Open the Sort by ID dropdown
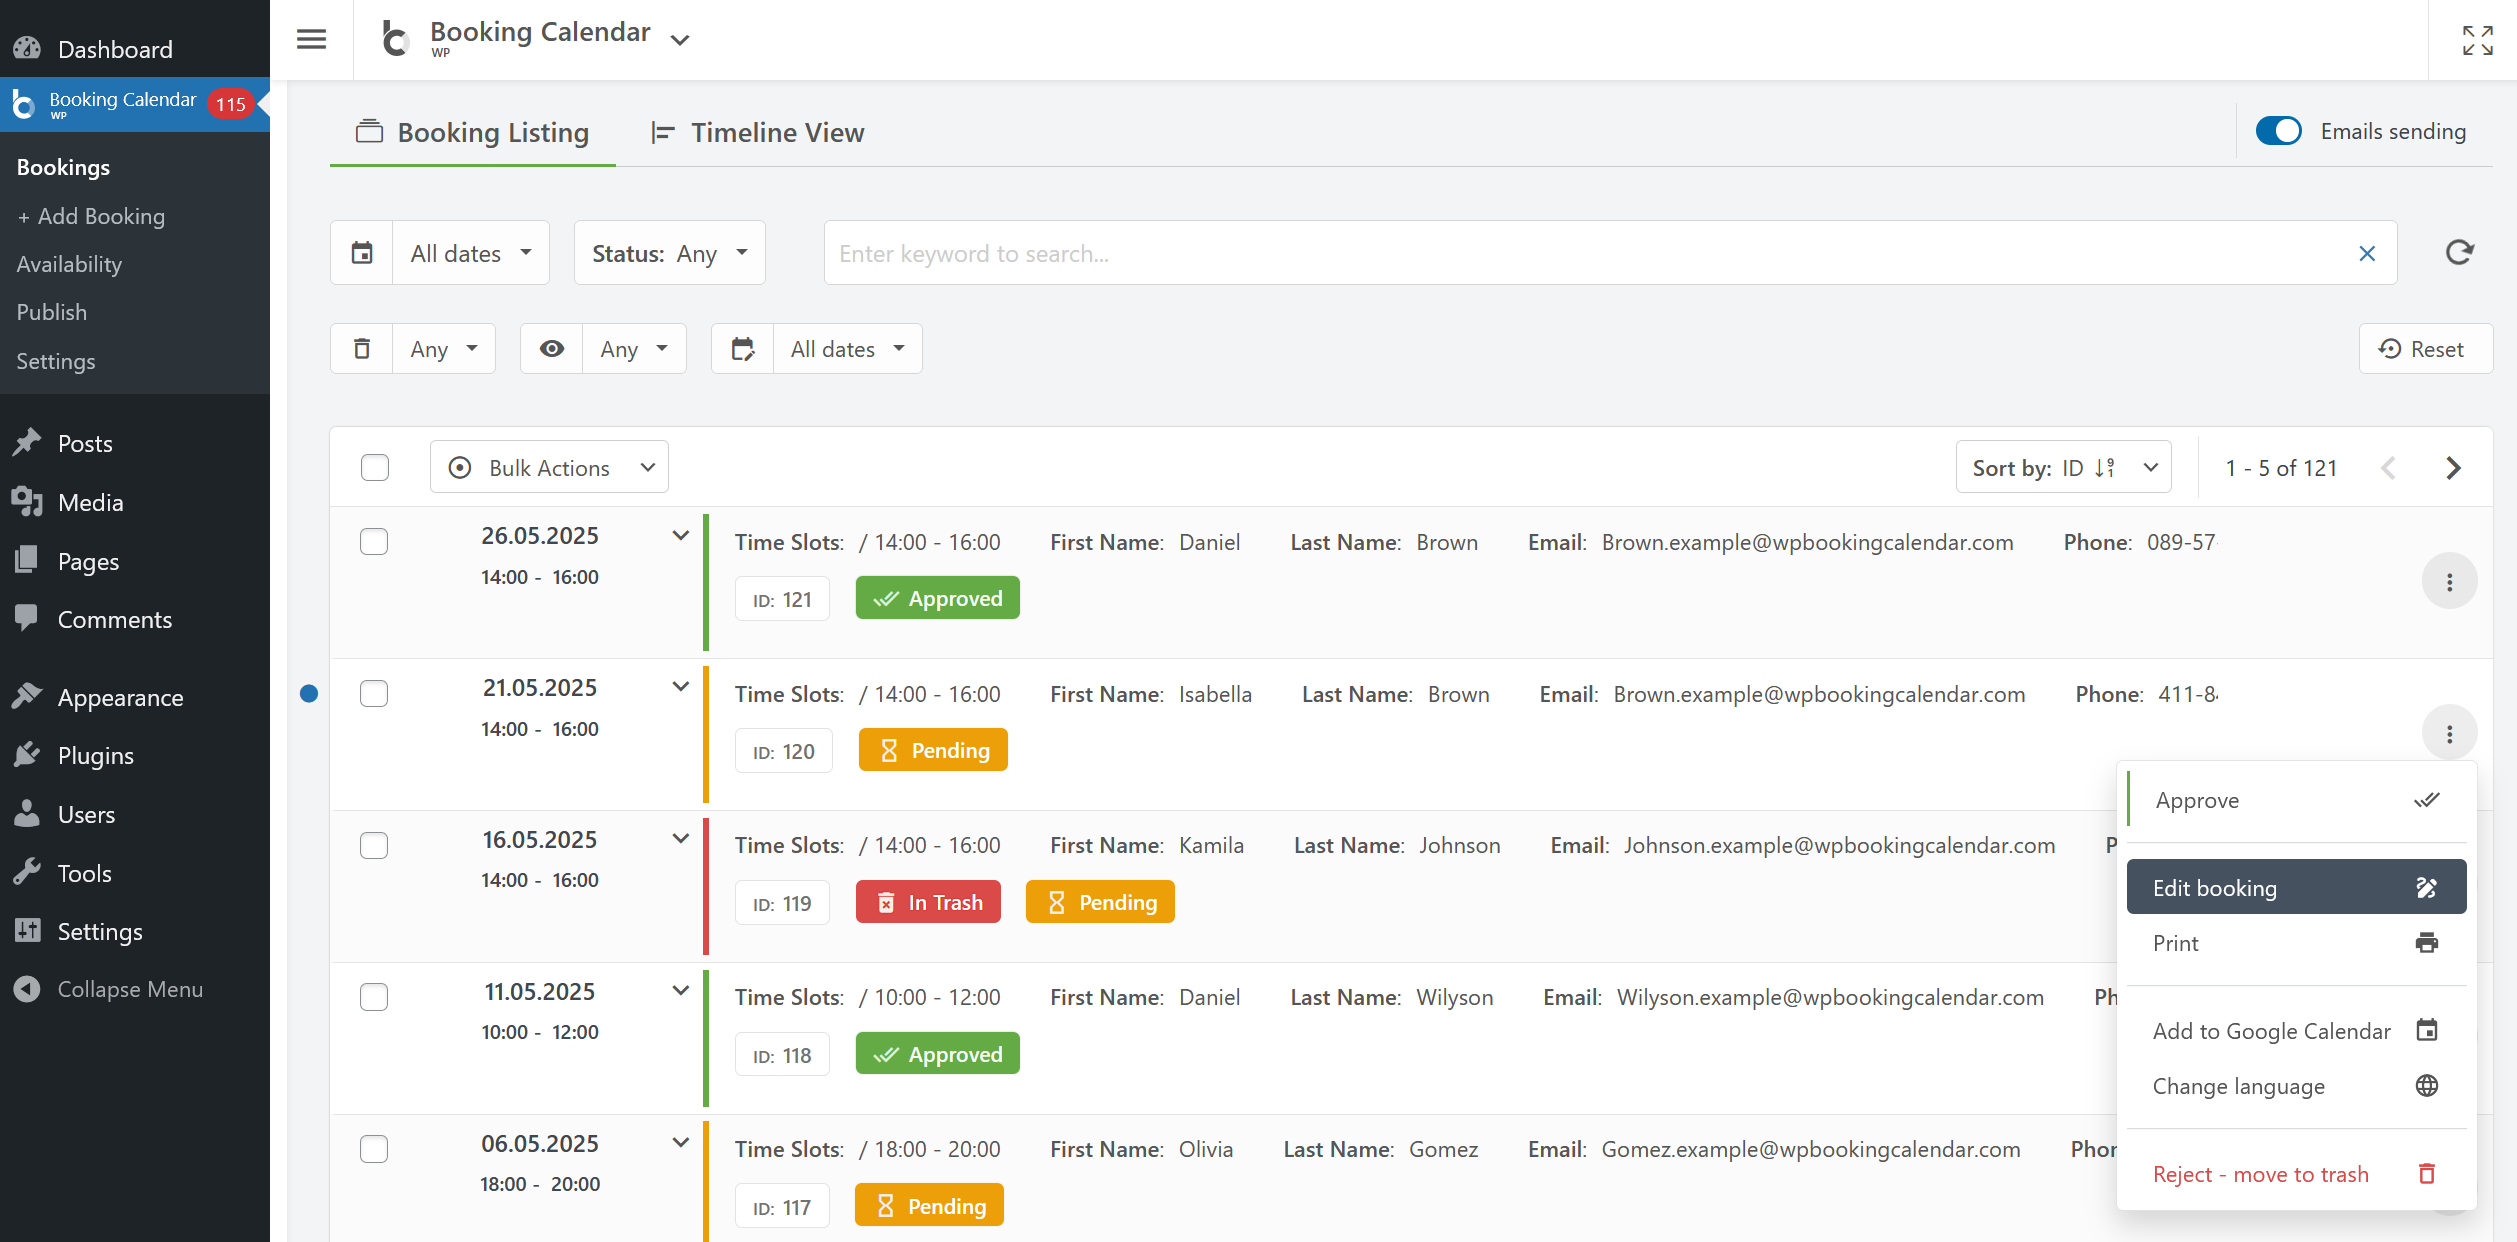 [2063, 468]
